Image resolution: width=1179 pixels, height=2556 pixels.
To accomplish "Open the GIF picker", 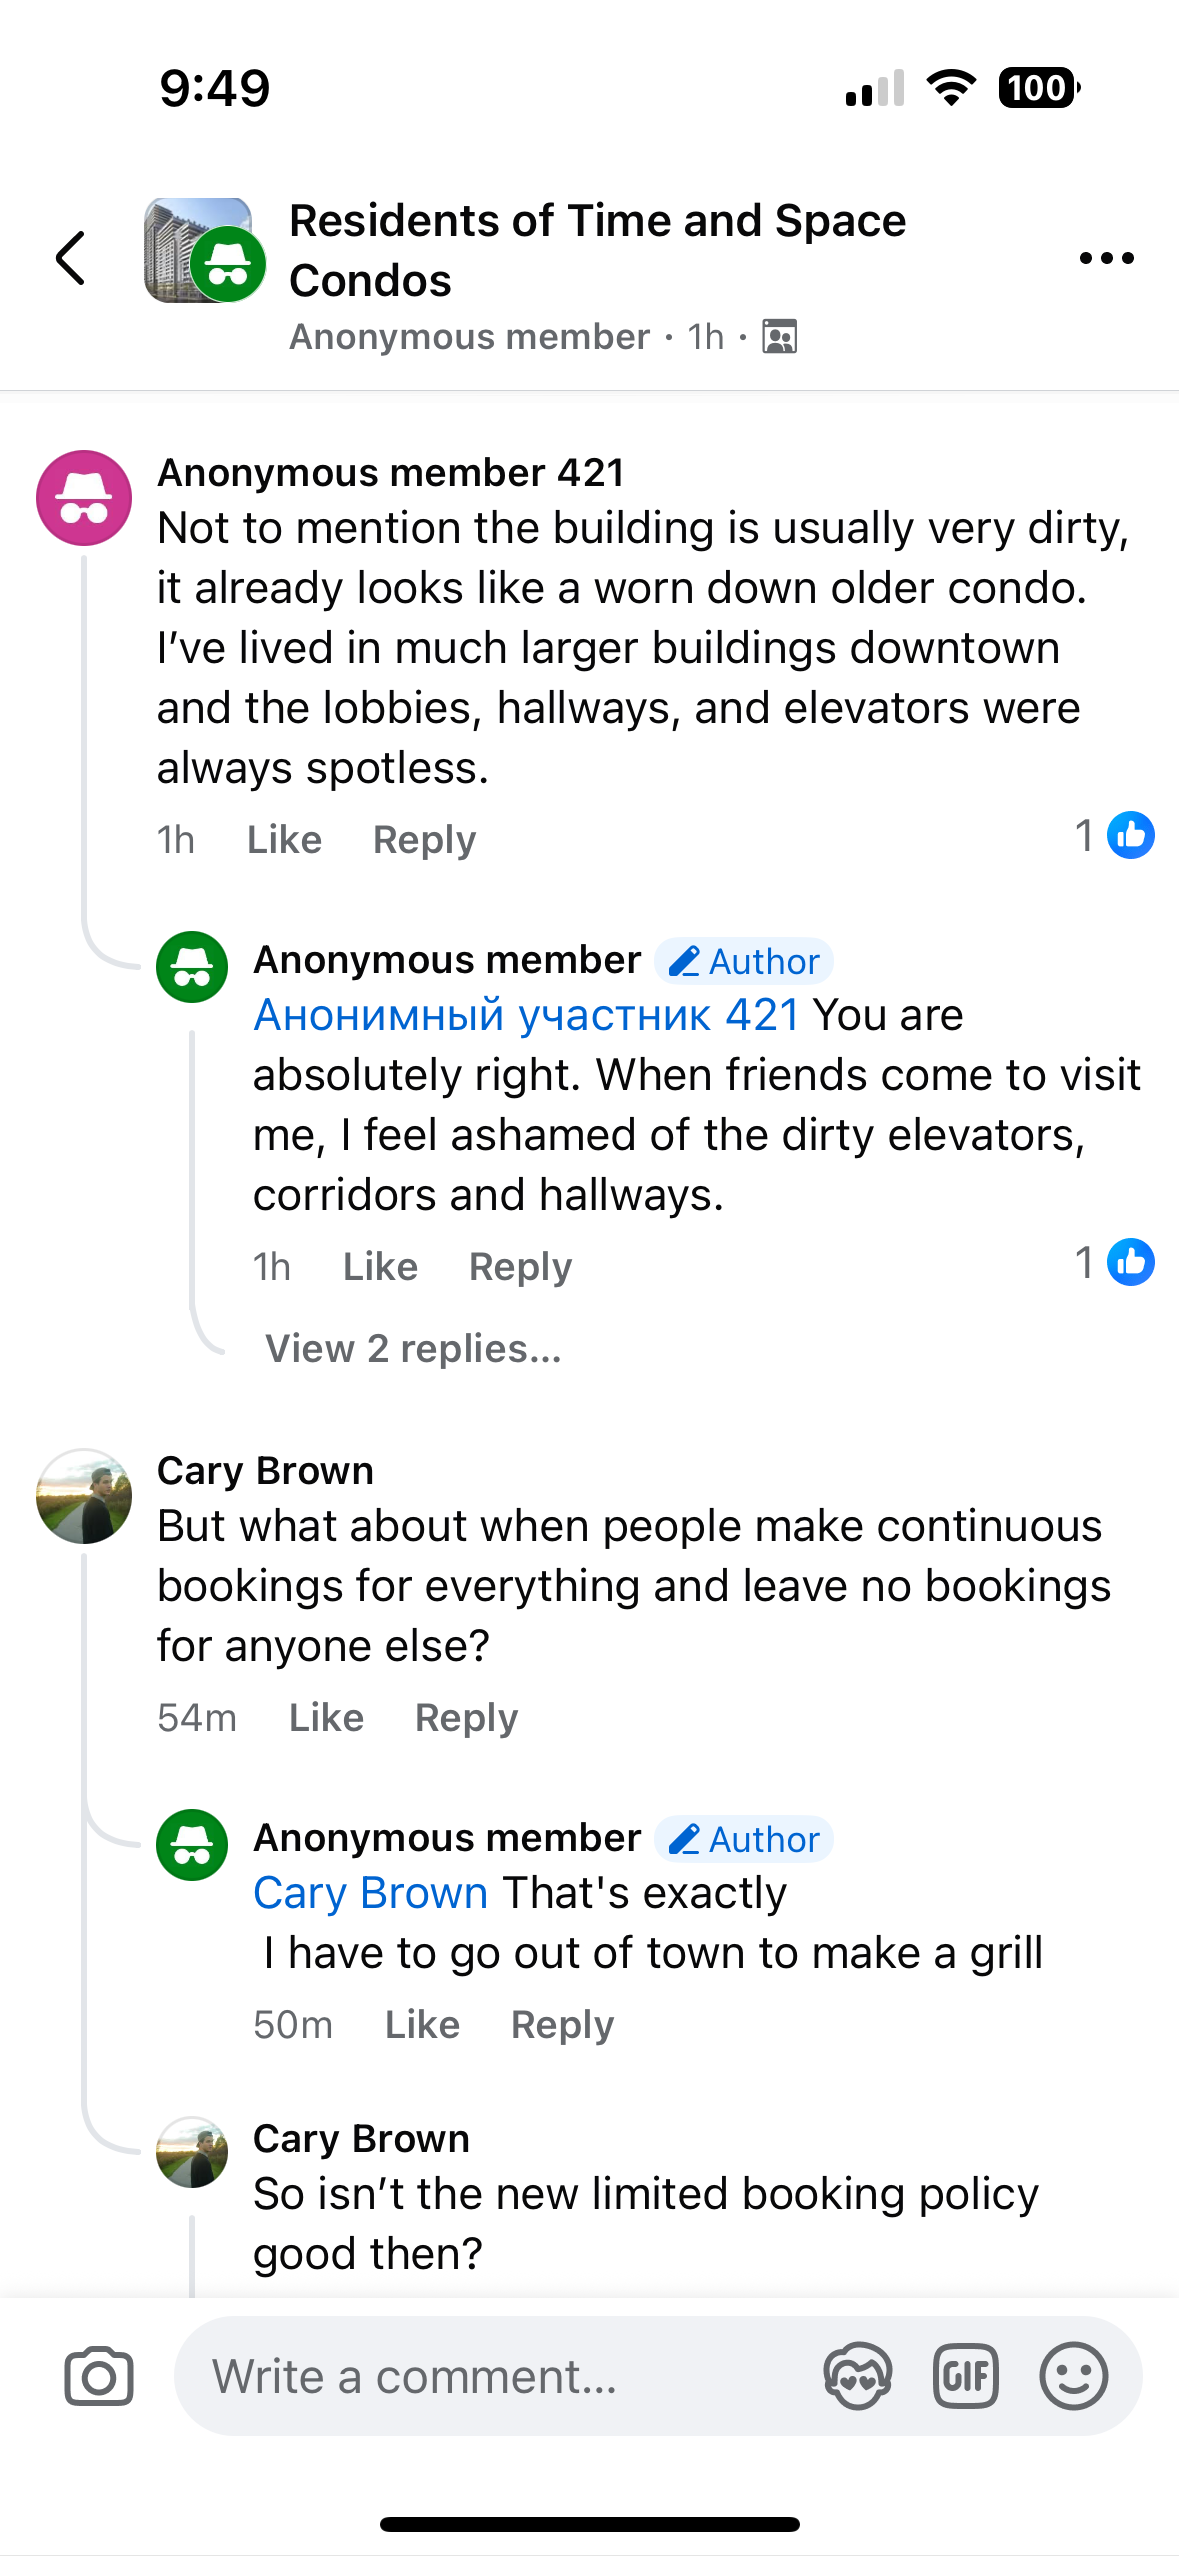I will click(x=965, y=2376).
